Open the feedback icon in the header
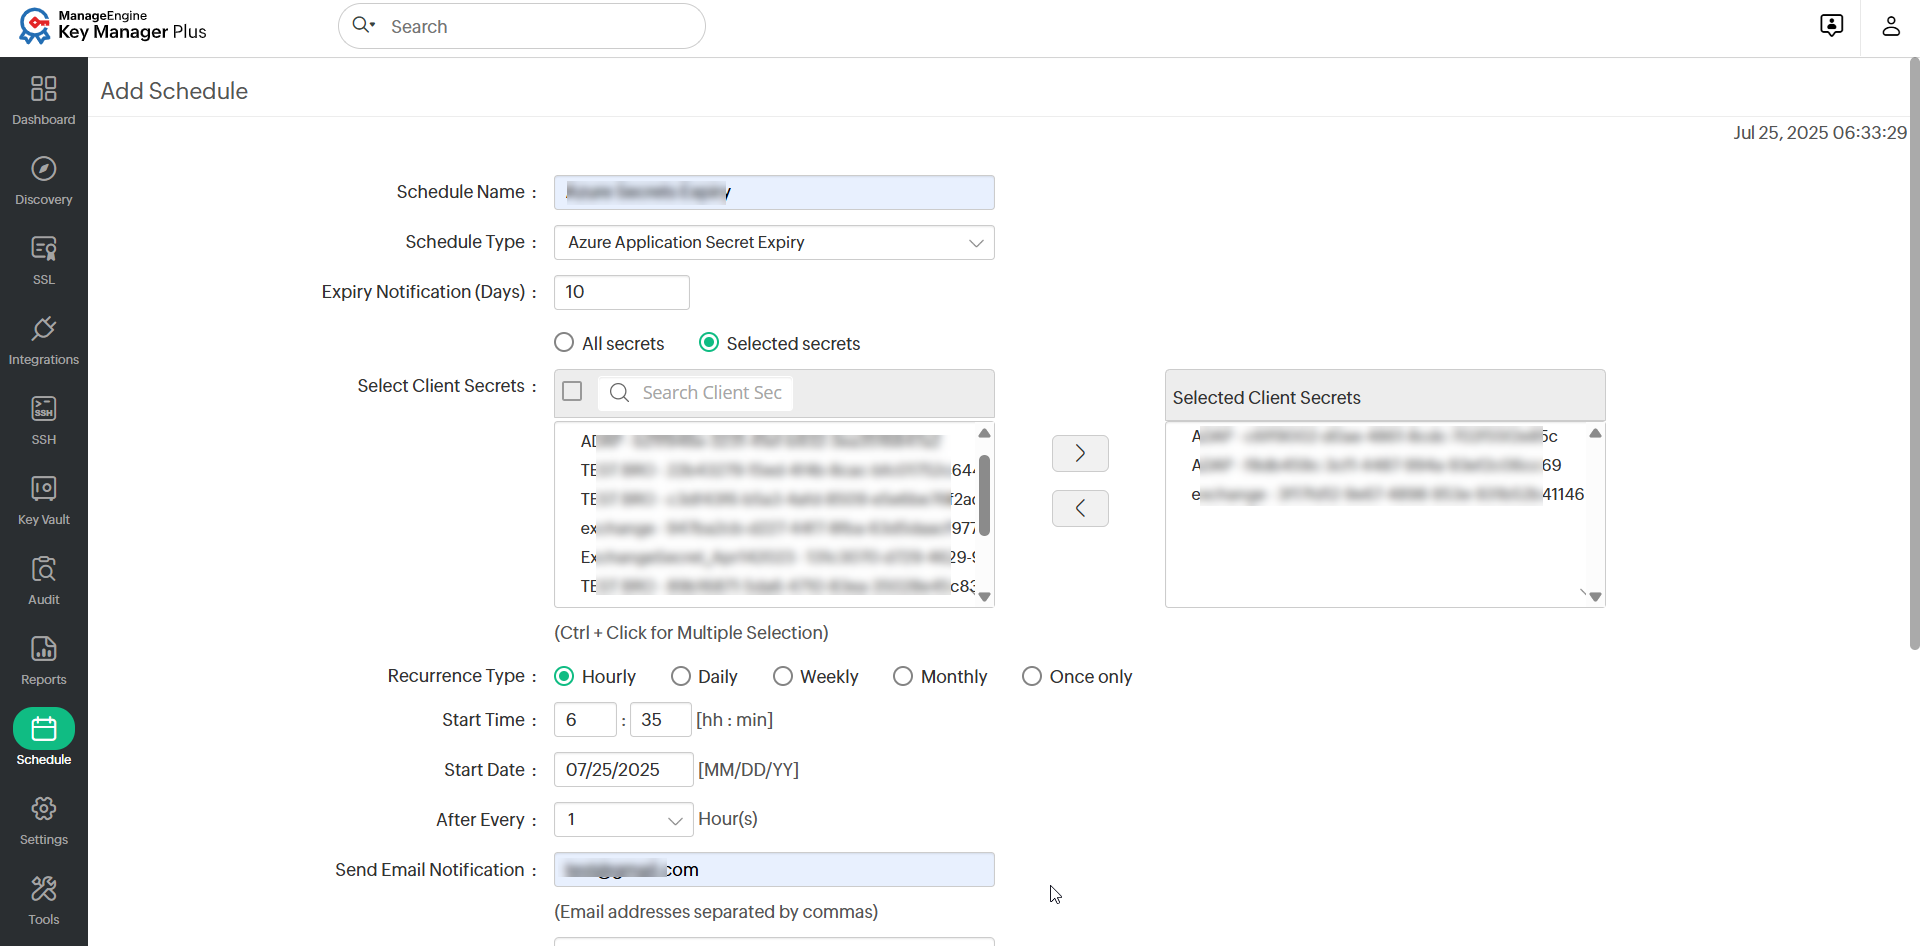 click(1831, 25)
